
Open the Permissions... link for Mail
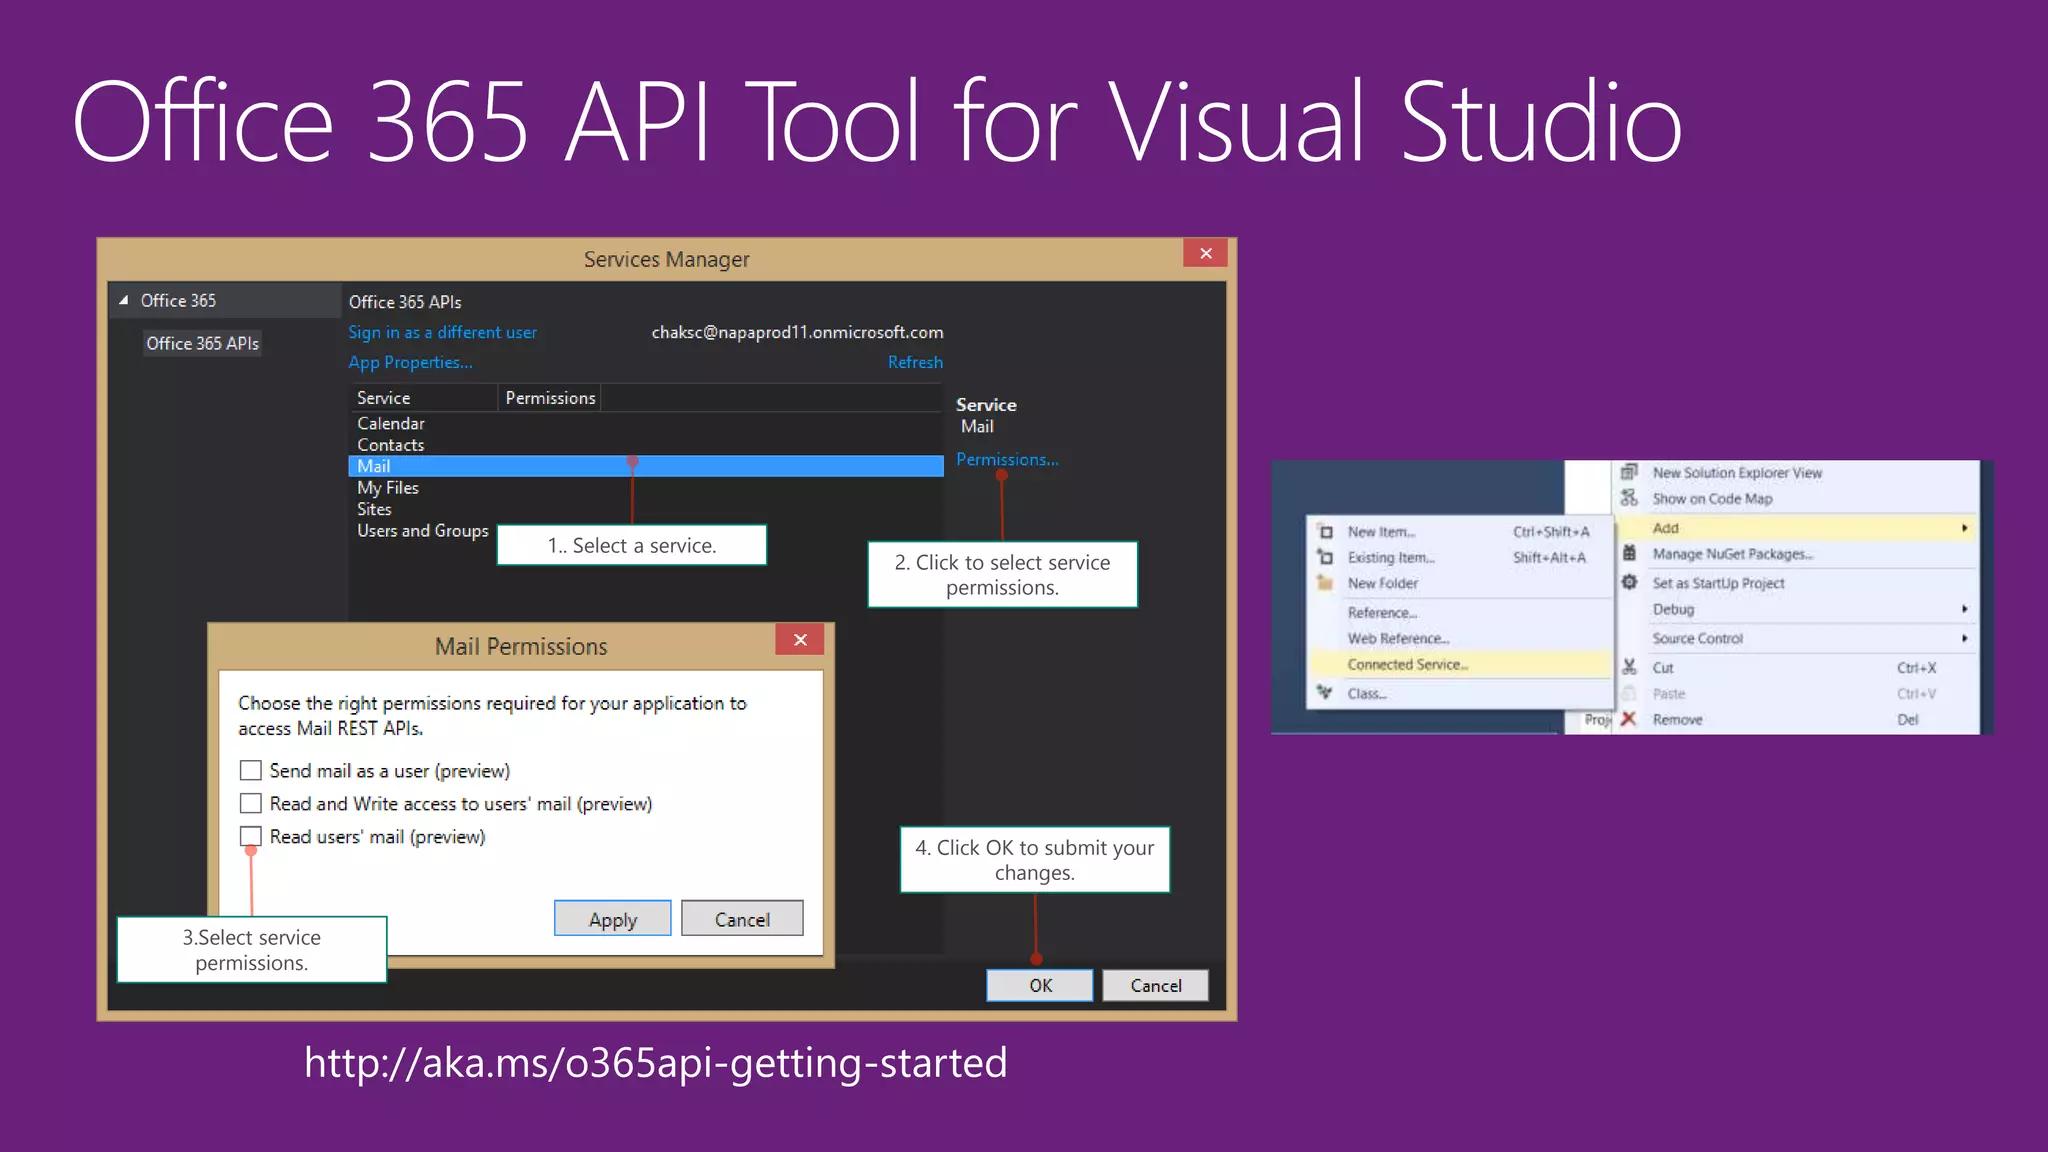pos(1006,459)
